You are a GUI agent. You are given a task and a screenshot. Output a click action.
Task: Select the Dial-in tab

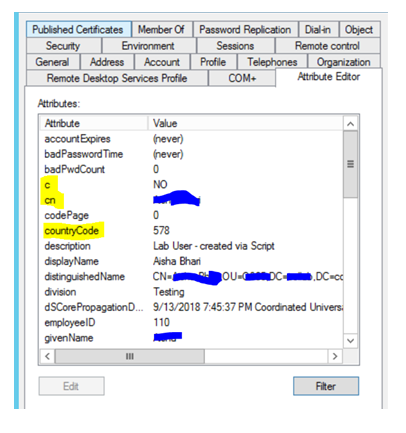pyautogui.click(x=318, y=29)
